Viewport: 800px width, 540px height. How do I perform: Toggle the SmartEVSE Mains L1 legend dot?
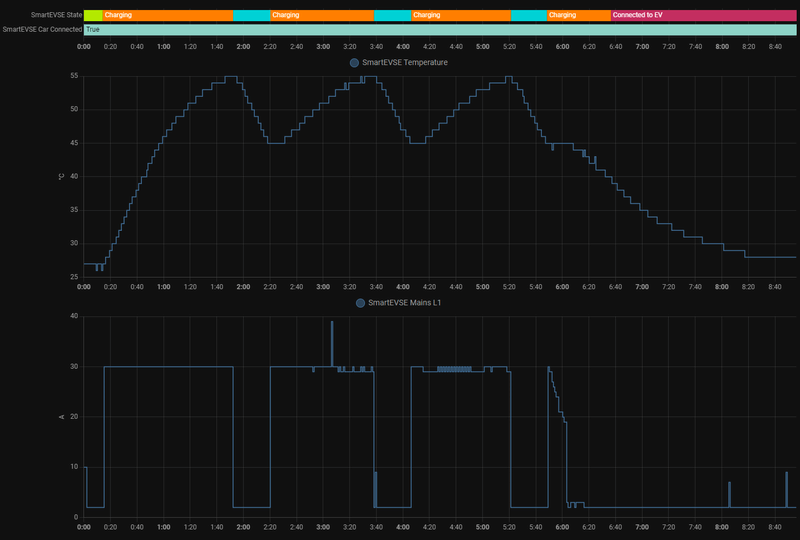pos(360,303)
